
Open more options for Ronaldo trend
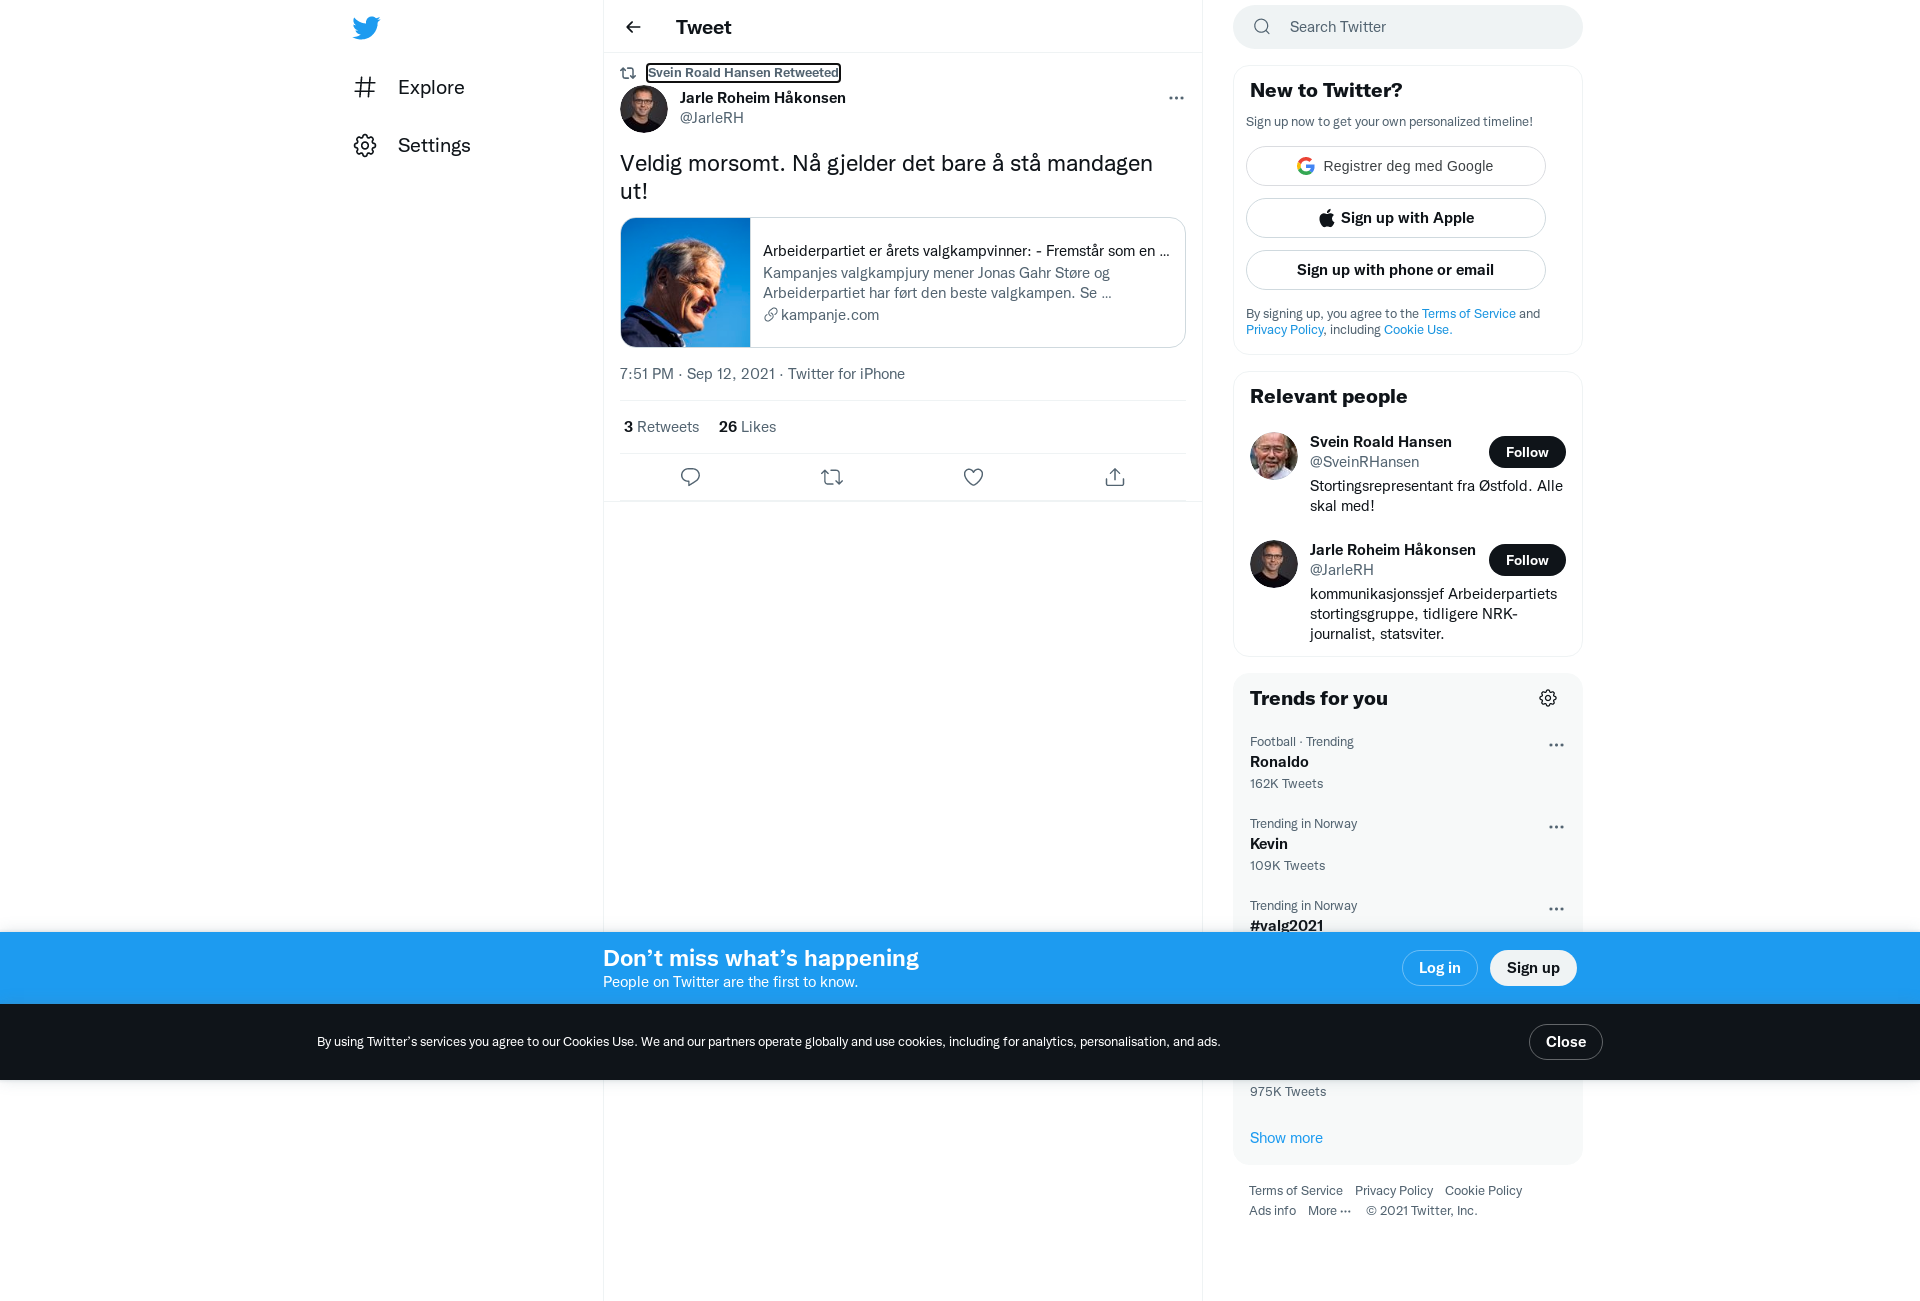[1556, 745]
